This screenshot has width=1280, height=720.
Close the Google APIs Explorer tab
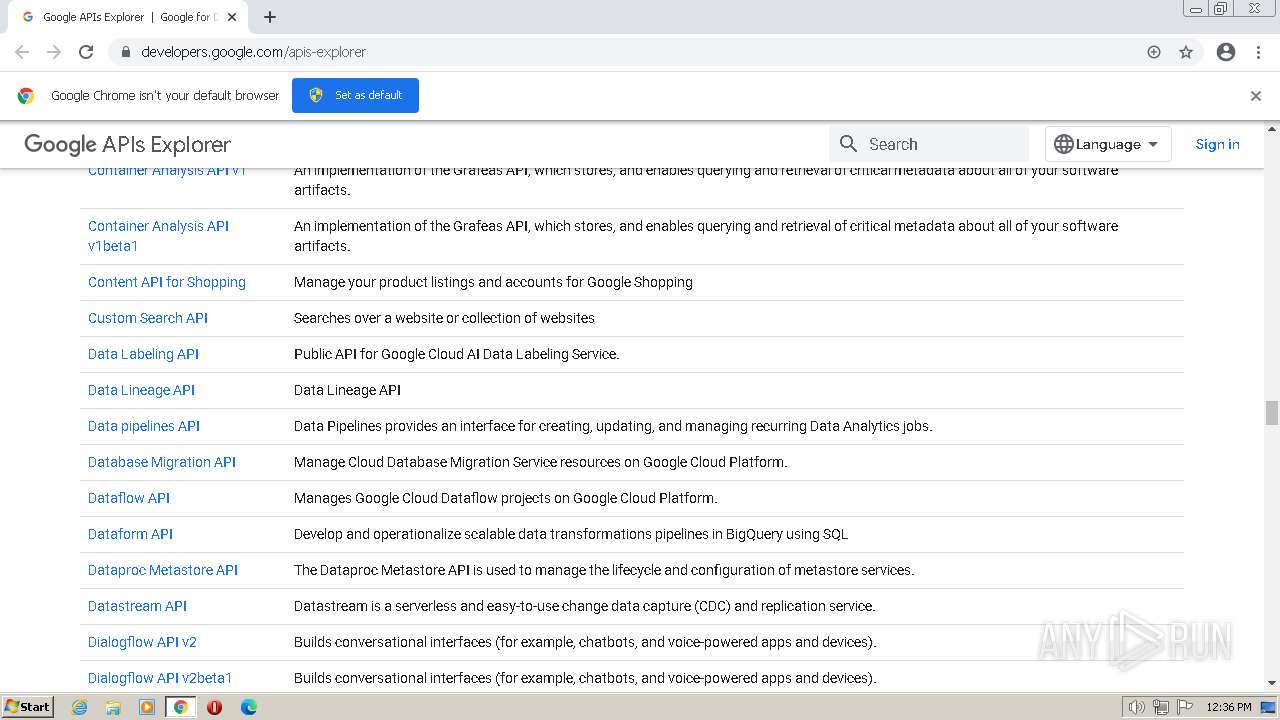pos(232,17)
